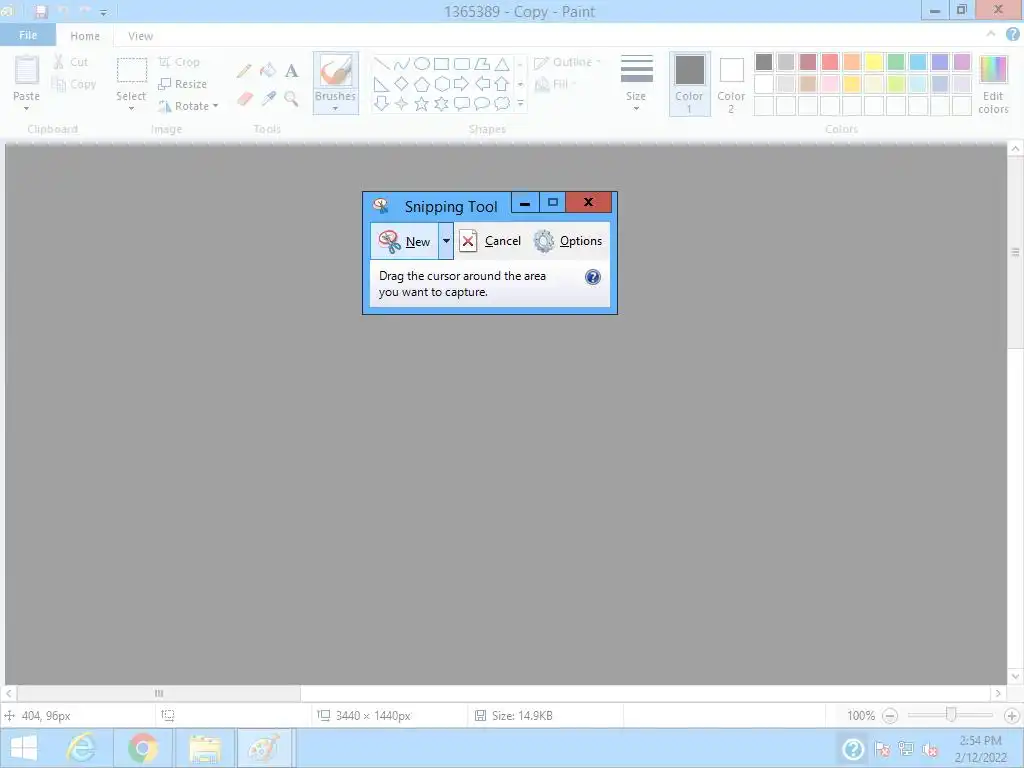1024x768 pixels.
Task: Choose the Oval shape
Action: click(422, 64)
